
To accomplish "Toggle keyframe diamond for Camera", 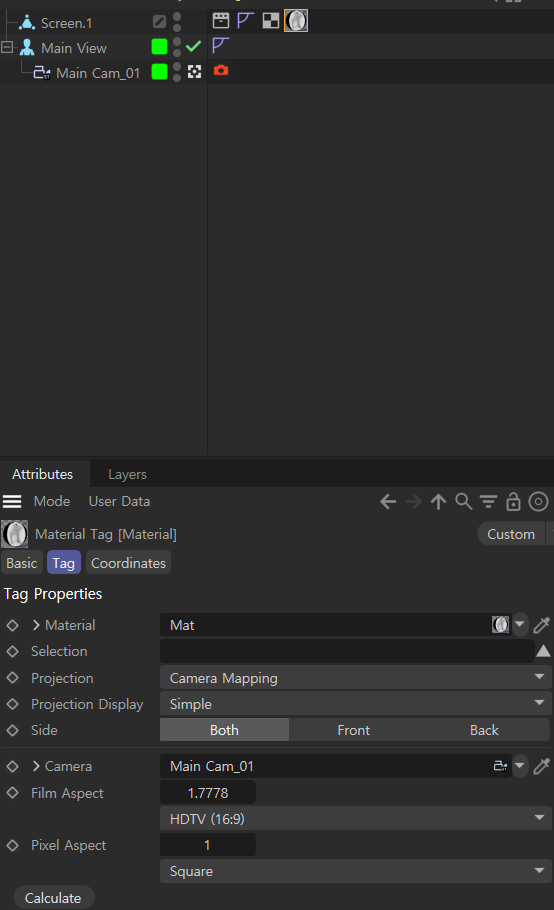I will coord(12,766).
